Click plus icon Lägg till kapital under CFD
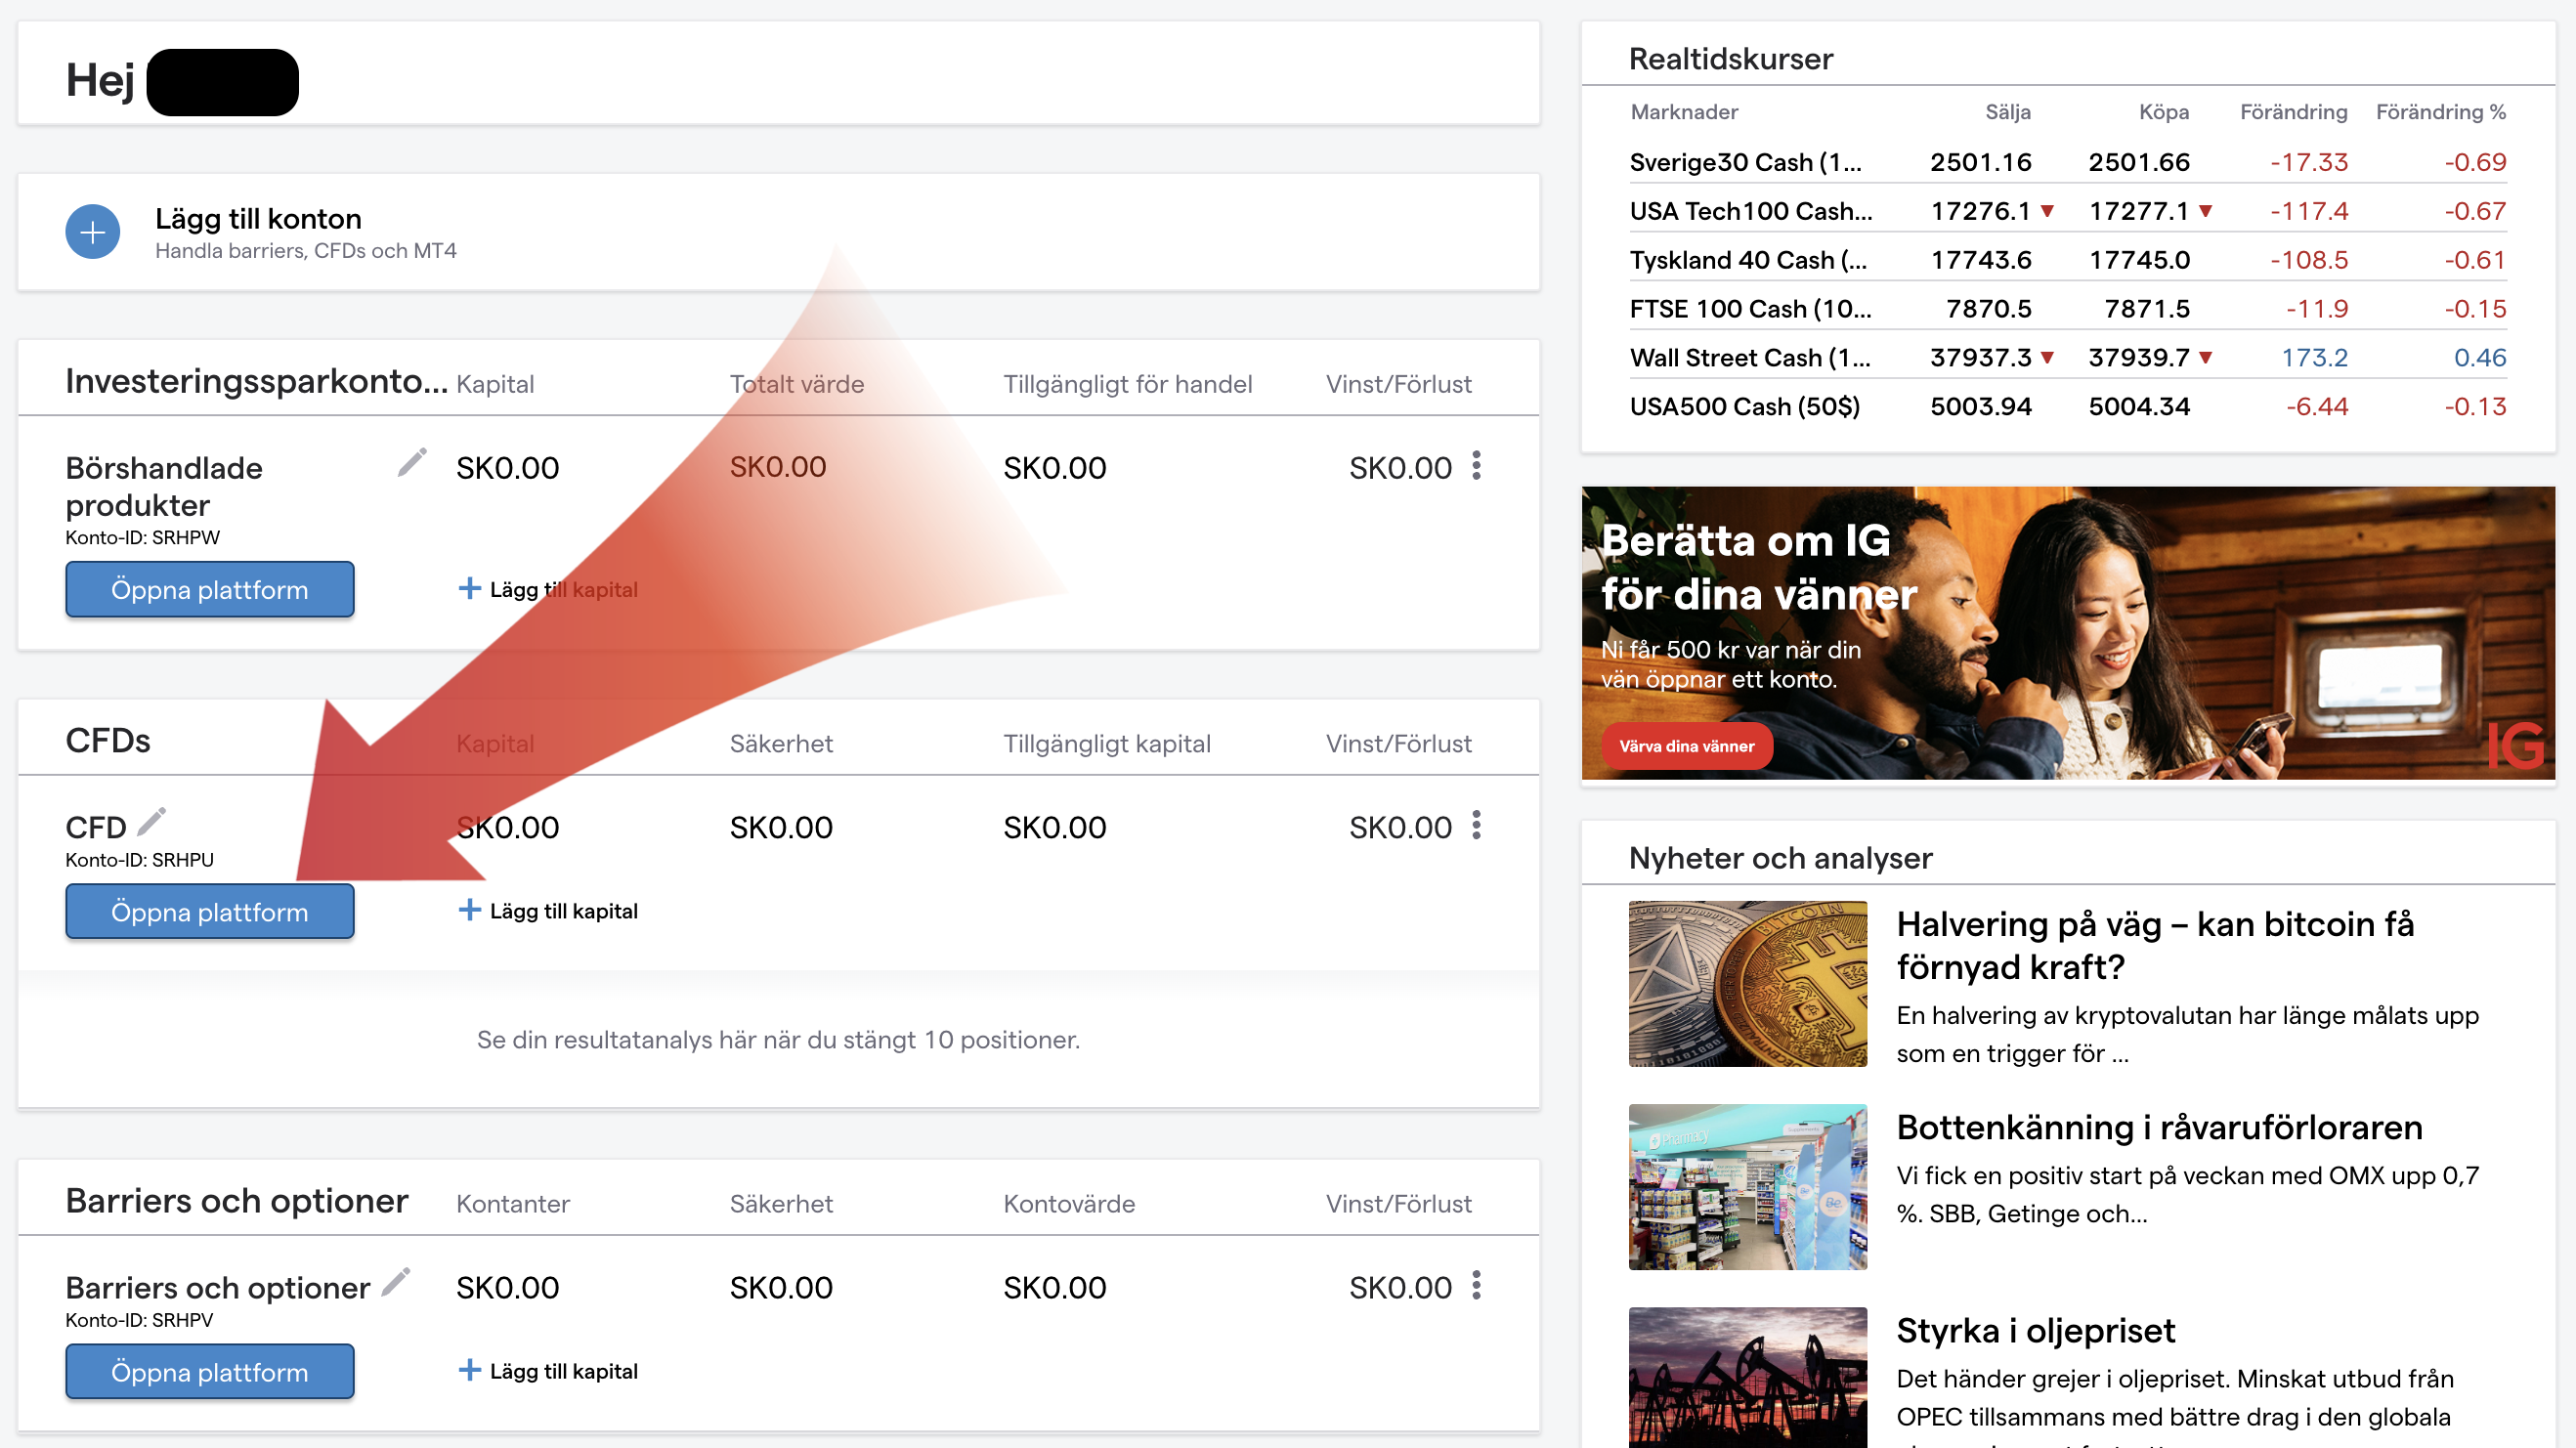This screenshot has width=2576, height=1448. [x=469, y=910]
